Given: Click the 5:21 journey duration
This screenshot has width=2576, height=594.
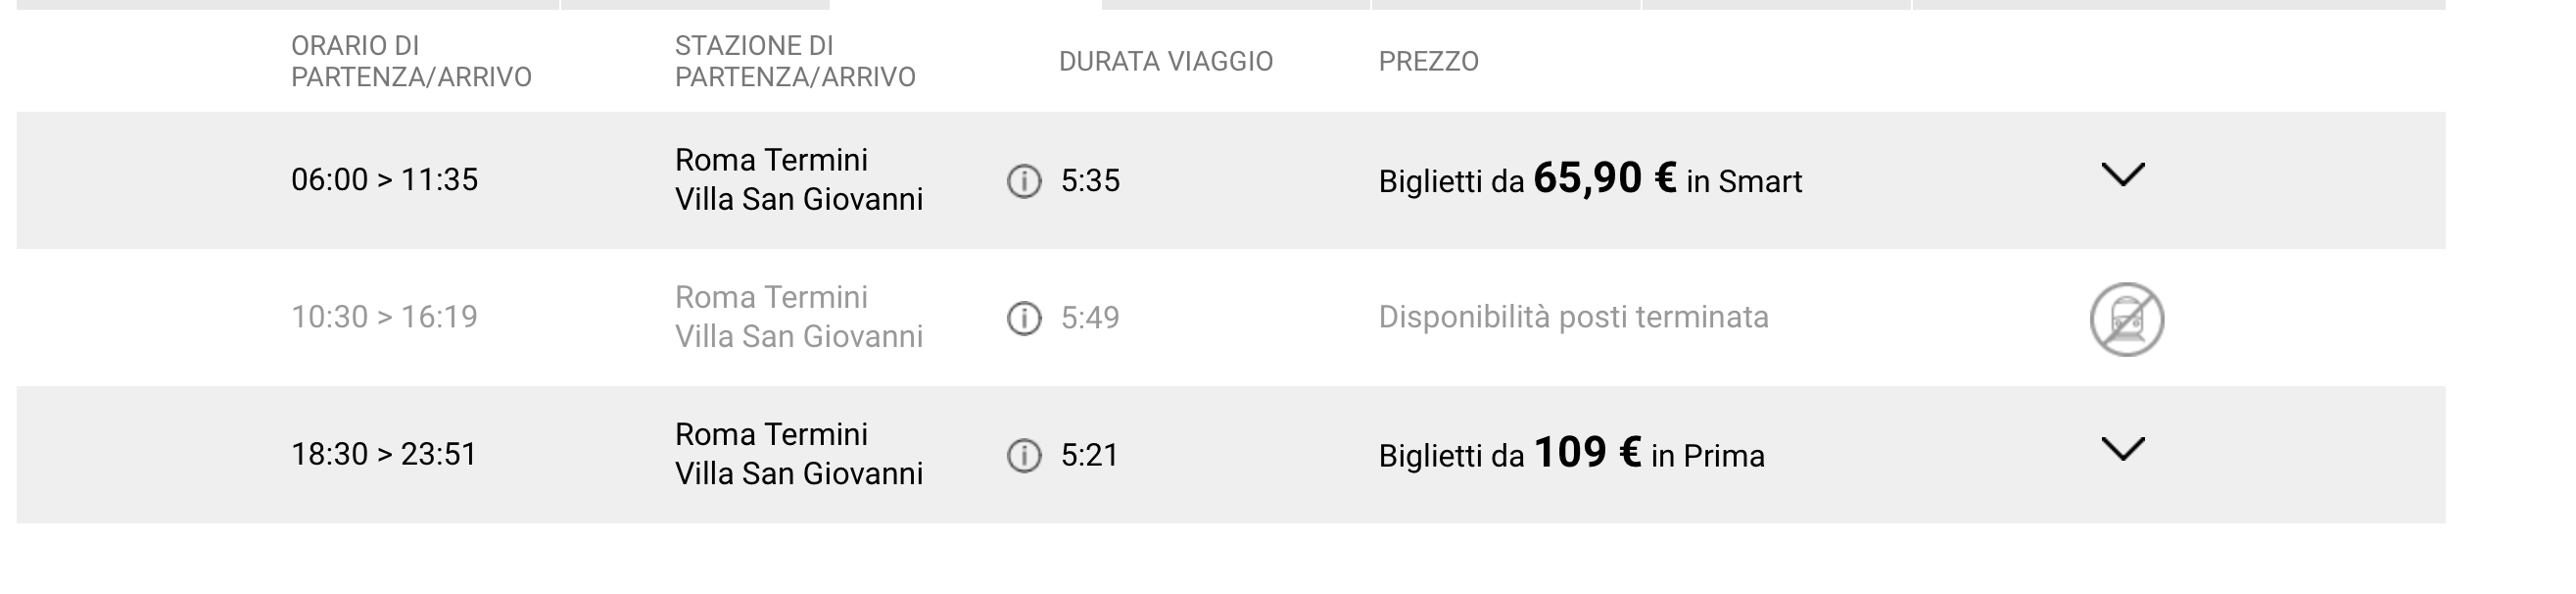Looking at the screenshot, I should pyautogui.click(x=1089, y=455).
